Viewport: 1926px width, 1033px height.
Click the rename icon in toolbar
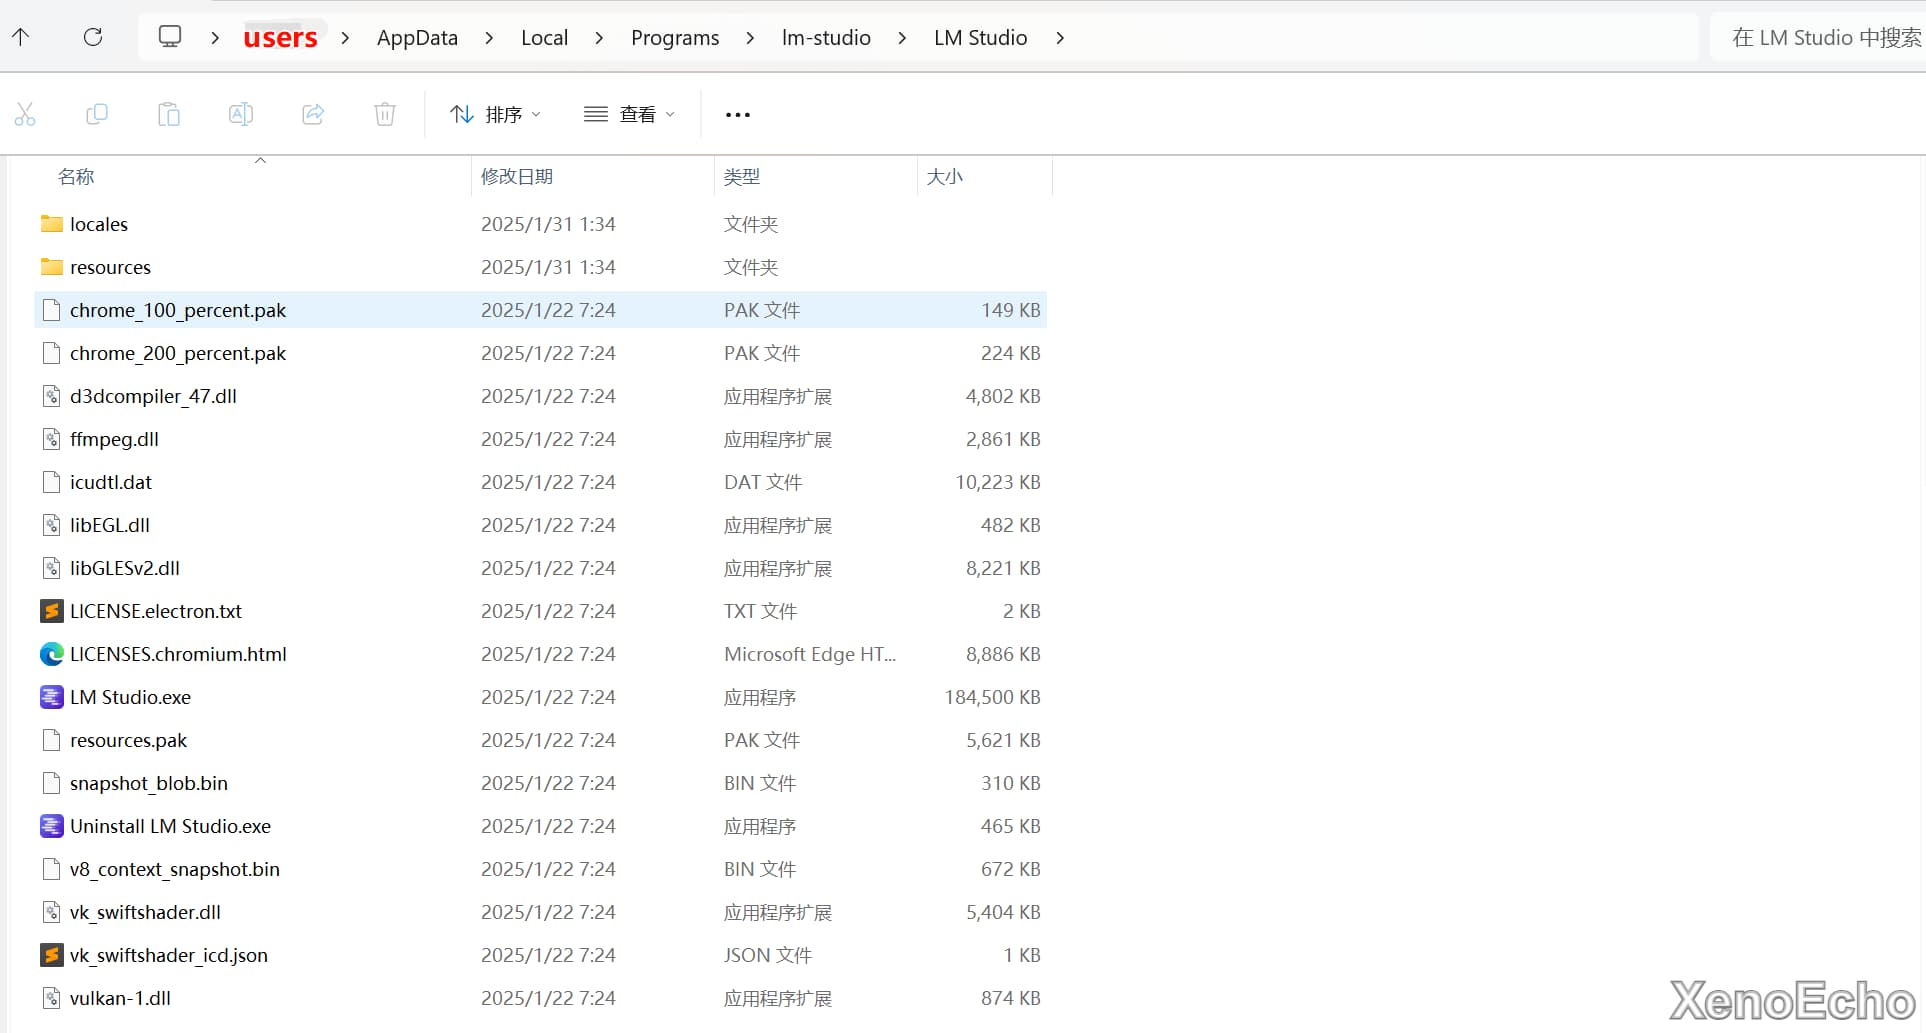[x=241, y=114]
